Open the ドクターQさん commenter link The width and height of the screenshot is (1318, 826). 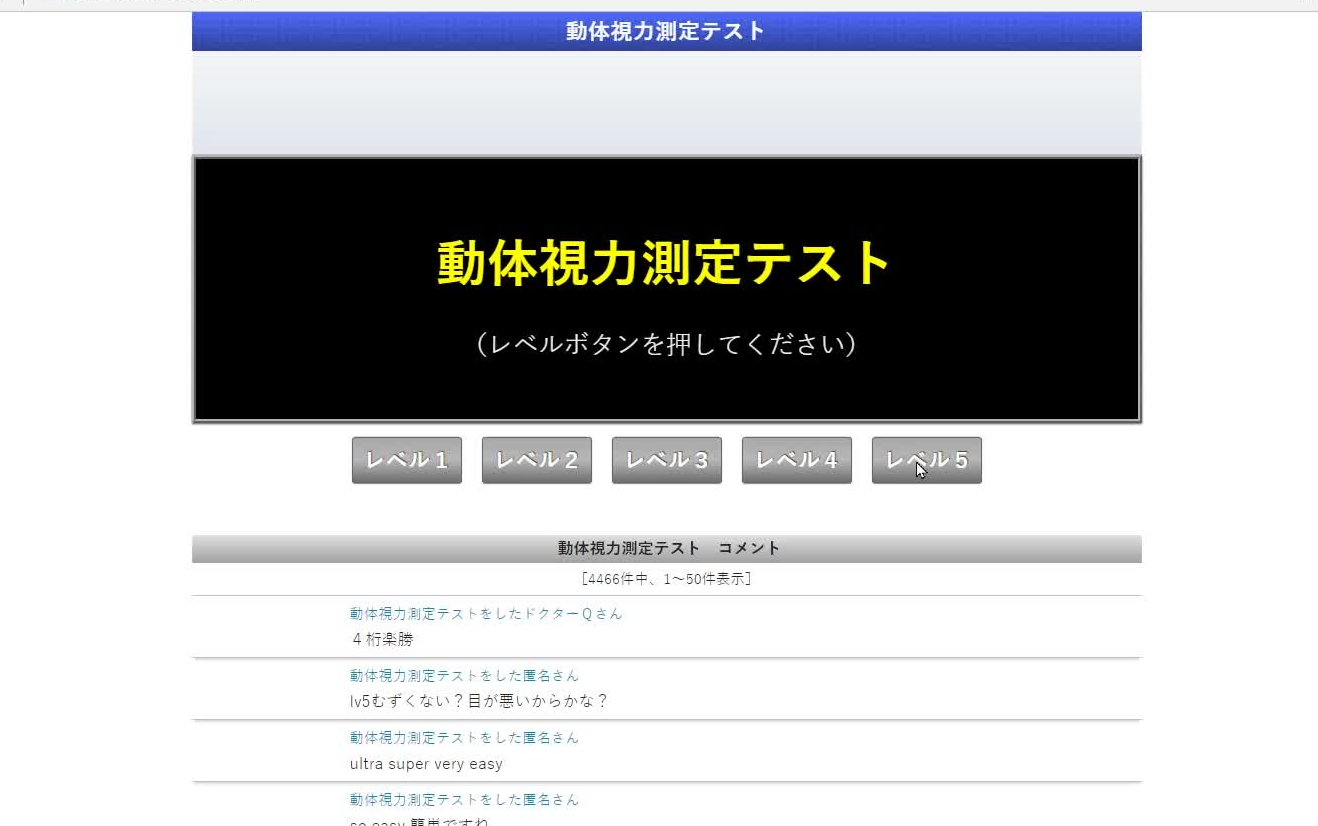click(x=486, y=614)
